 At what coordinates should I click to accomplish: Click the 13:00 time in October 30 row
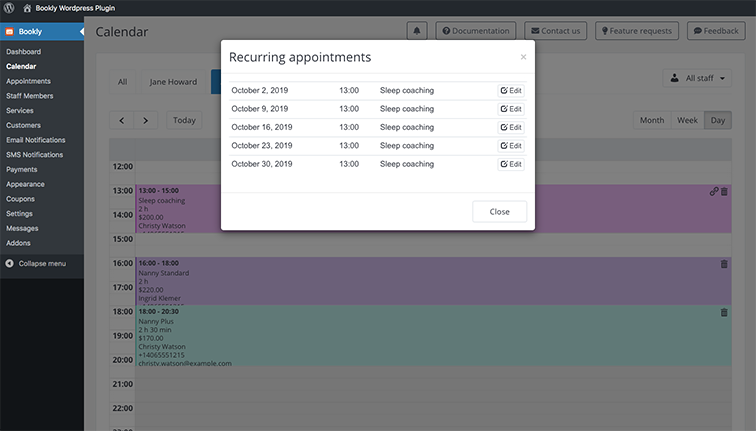pyautogui.click(x=349, y=164)
